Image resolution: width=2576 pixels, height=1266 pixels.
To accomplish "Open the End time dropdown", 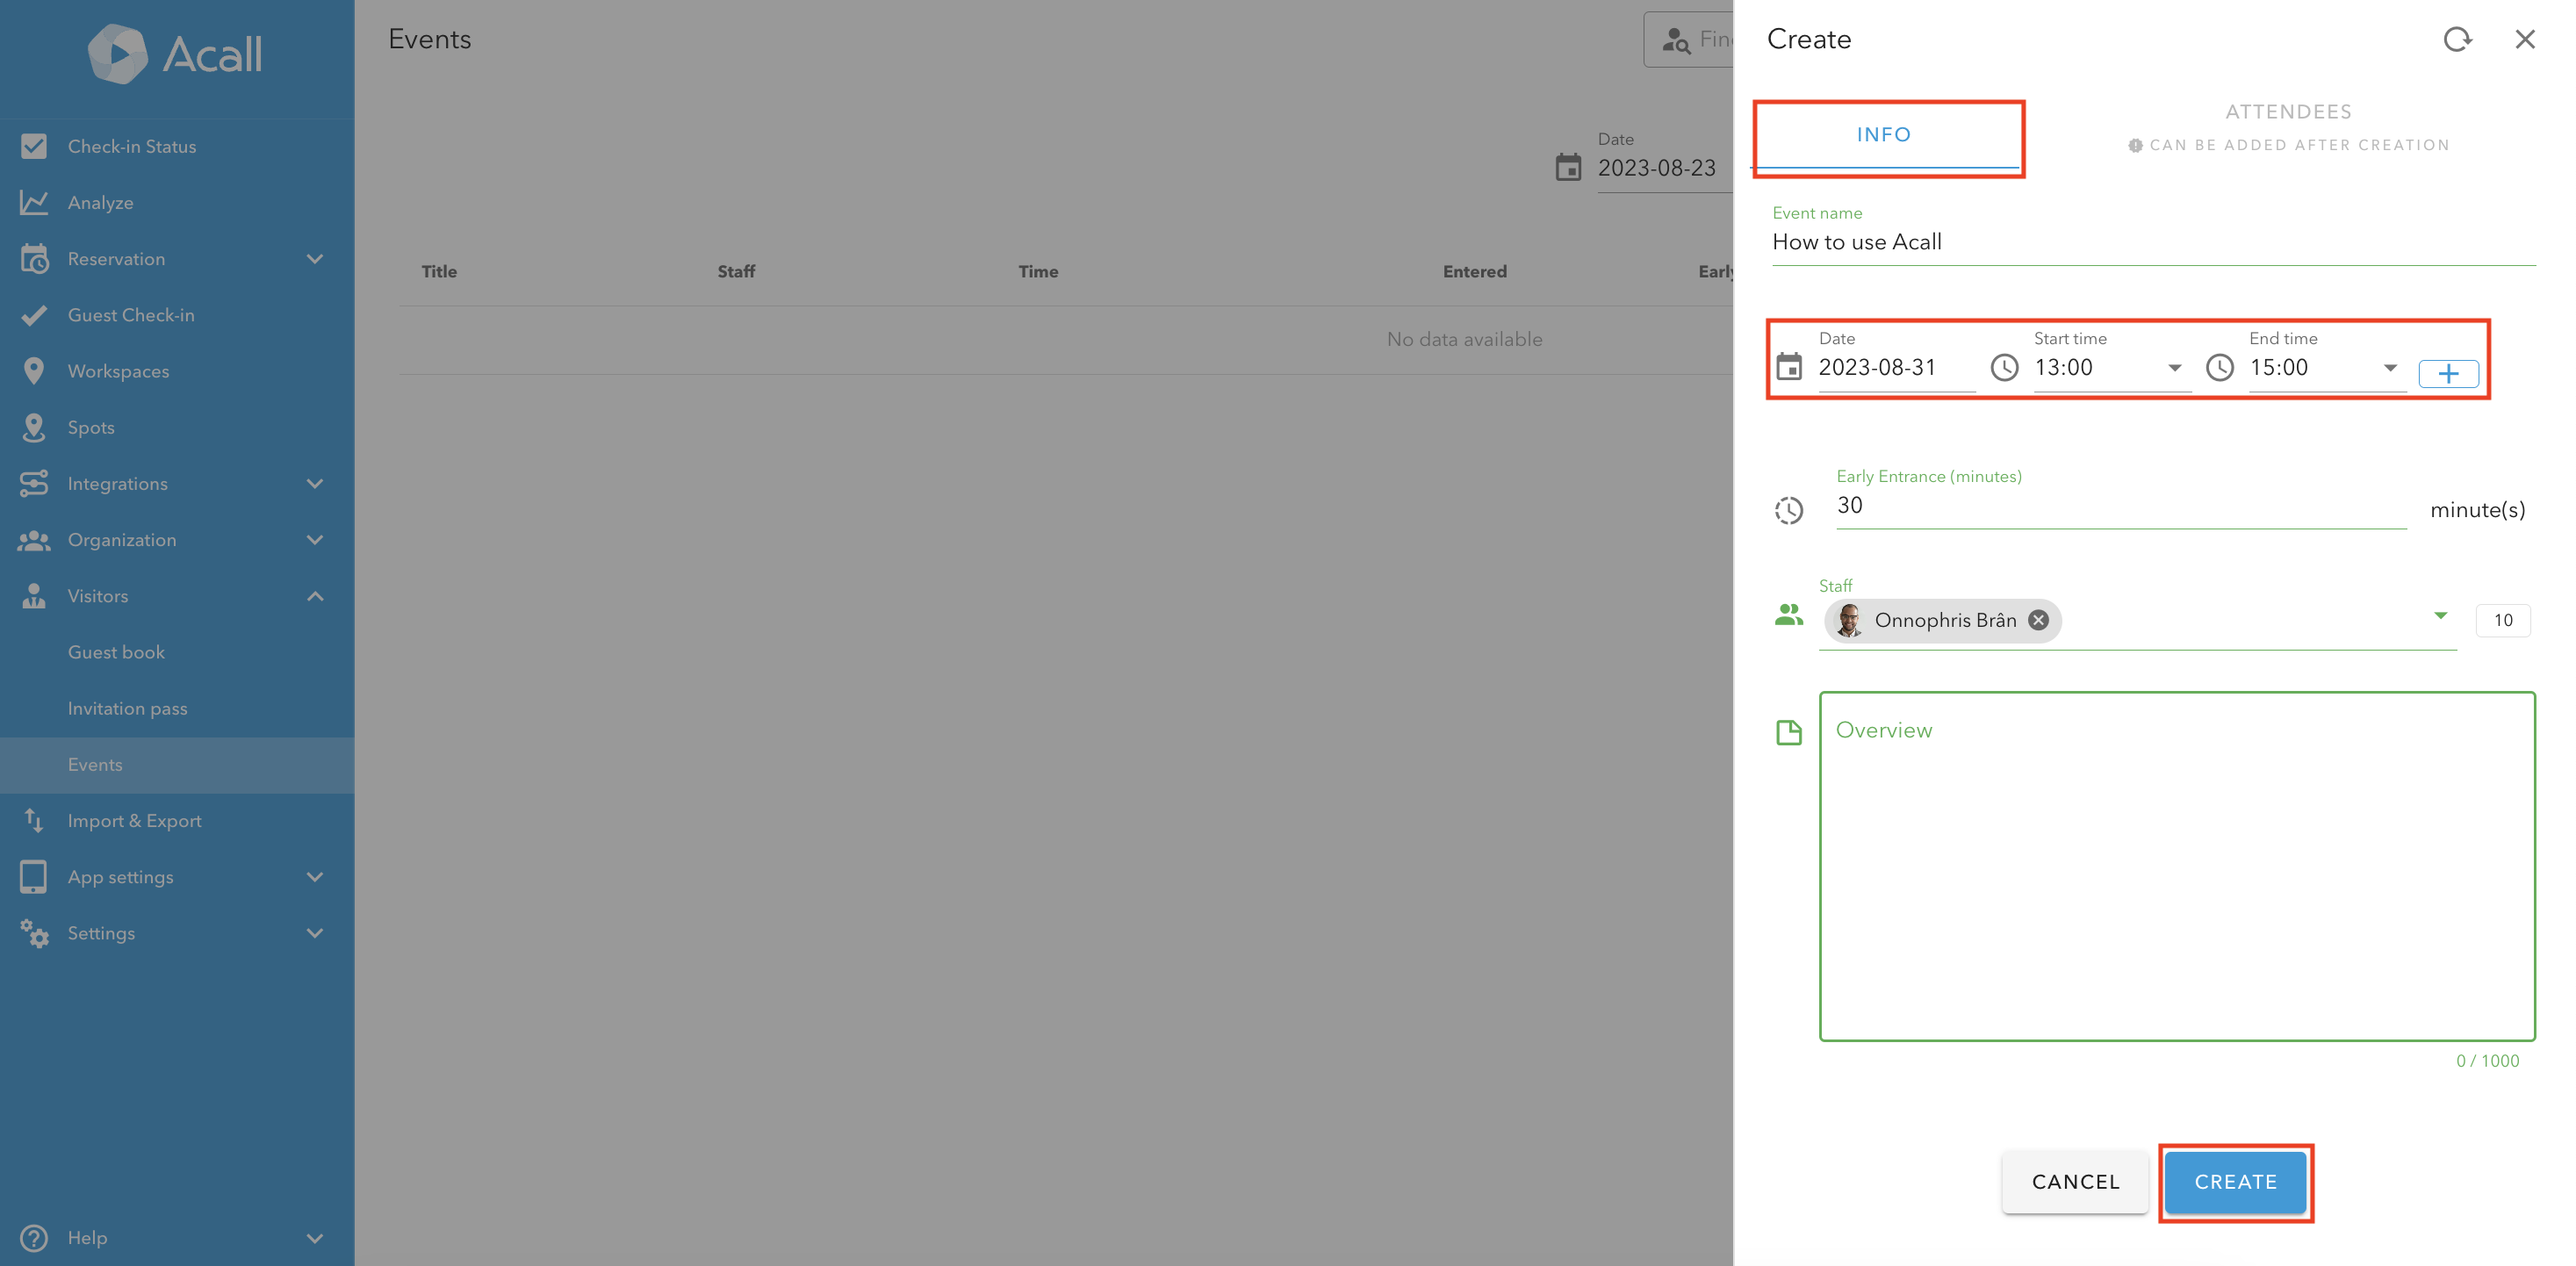I will 2389,368.
